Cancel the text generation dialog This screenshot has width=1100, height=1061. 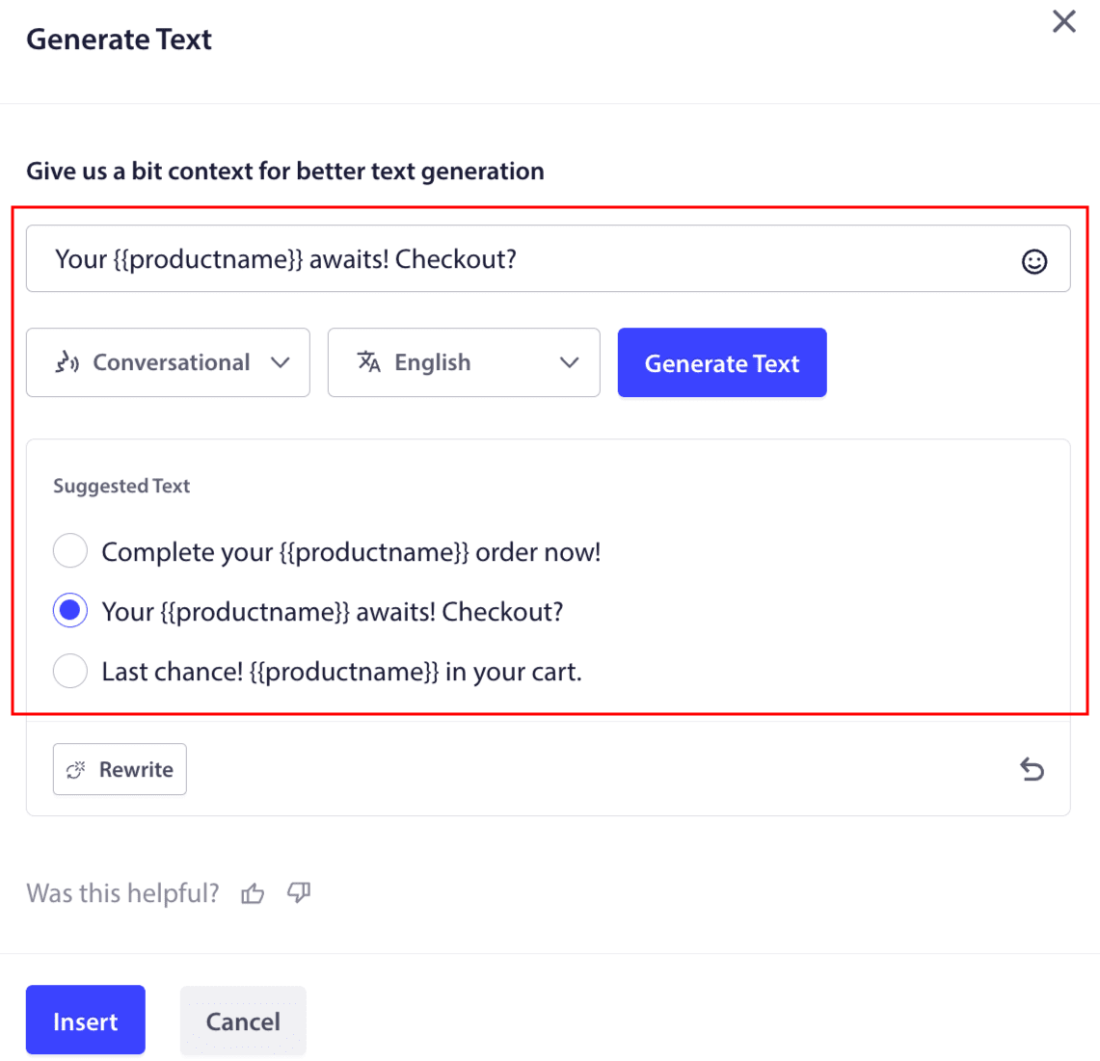coord(243,1021)
